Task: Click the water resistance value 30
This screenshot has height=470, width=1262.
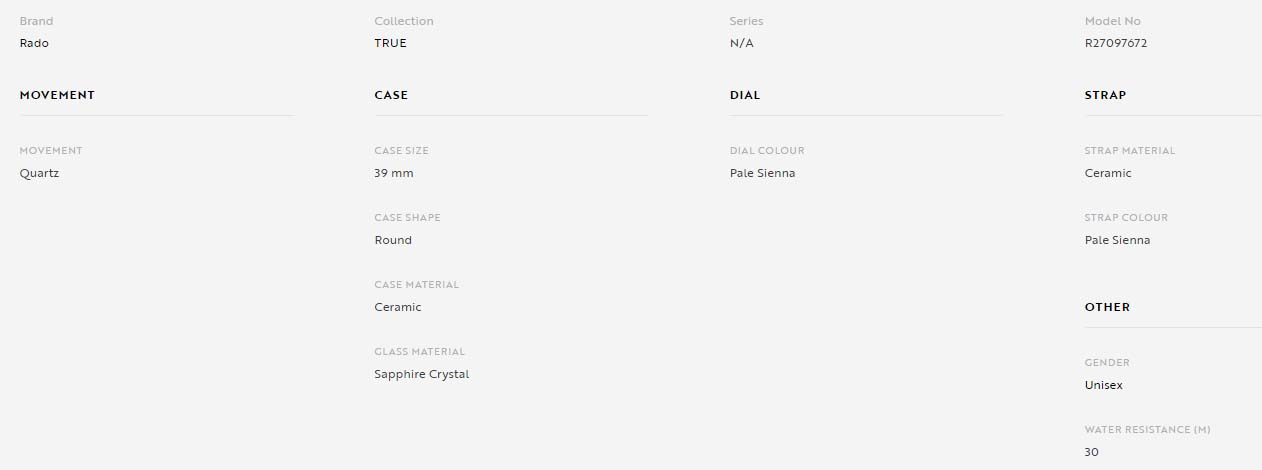Action: [1092, 452]
